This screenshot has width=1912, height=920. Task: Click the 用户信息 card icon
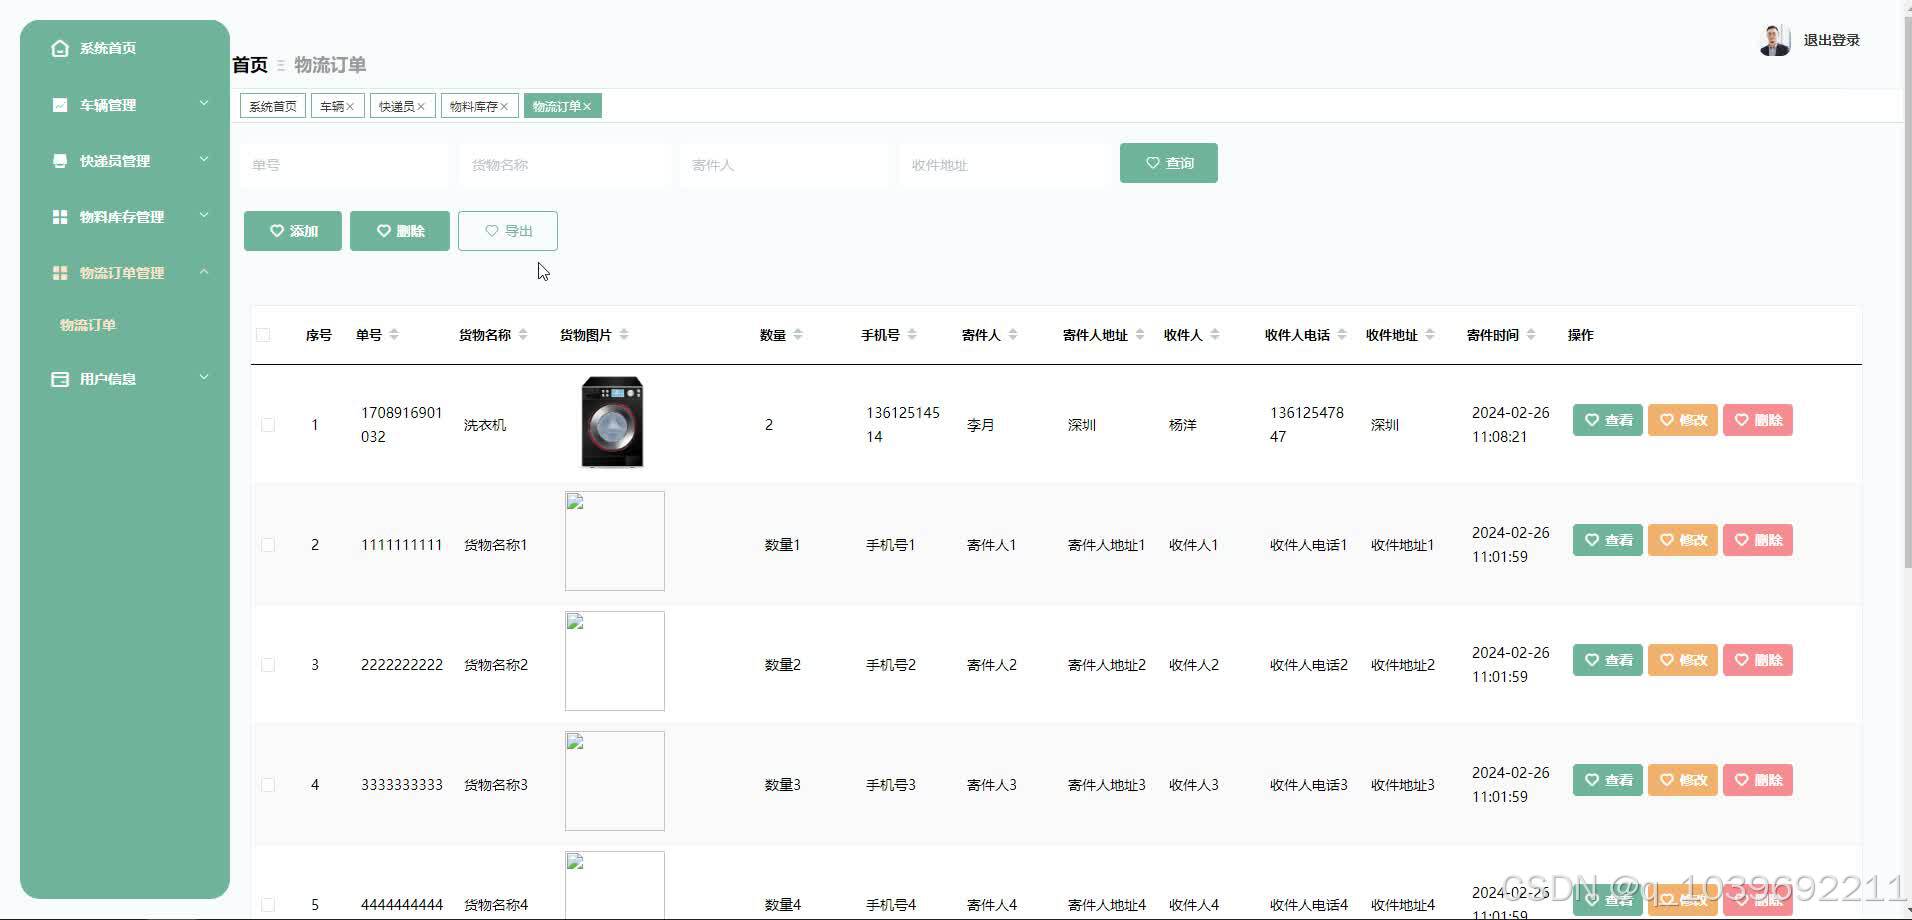pyautogui.click(x=60, y=379)
